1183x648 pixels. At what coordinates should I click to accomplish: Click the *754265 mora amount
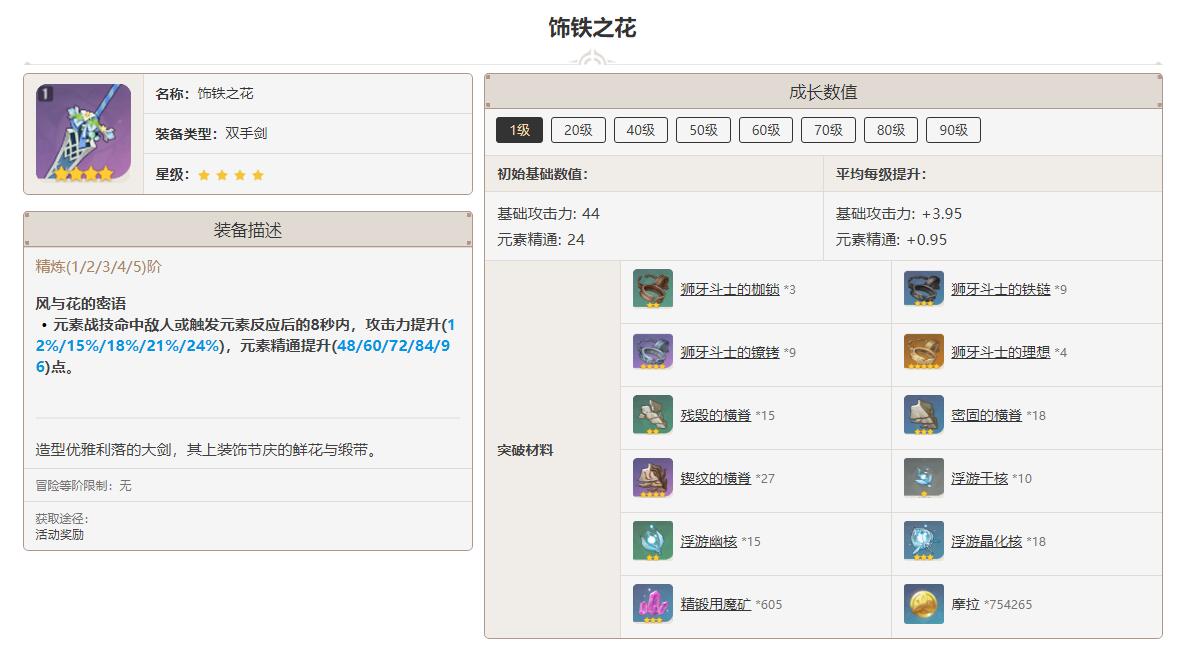click(x=1008, y=605)
